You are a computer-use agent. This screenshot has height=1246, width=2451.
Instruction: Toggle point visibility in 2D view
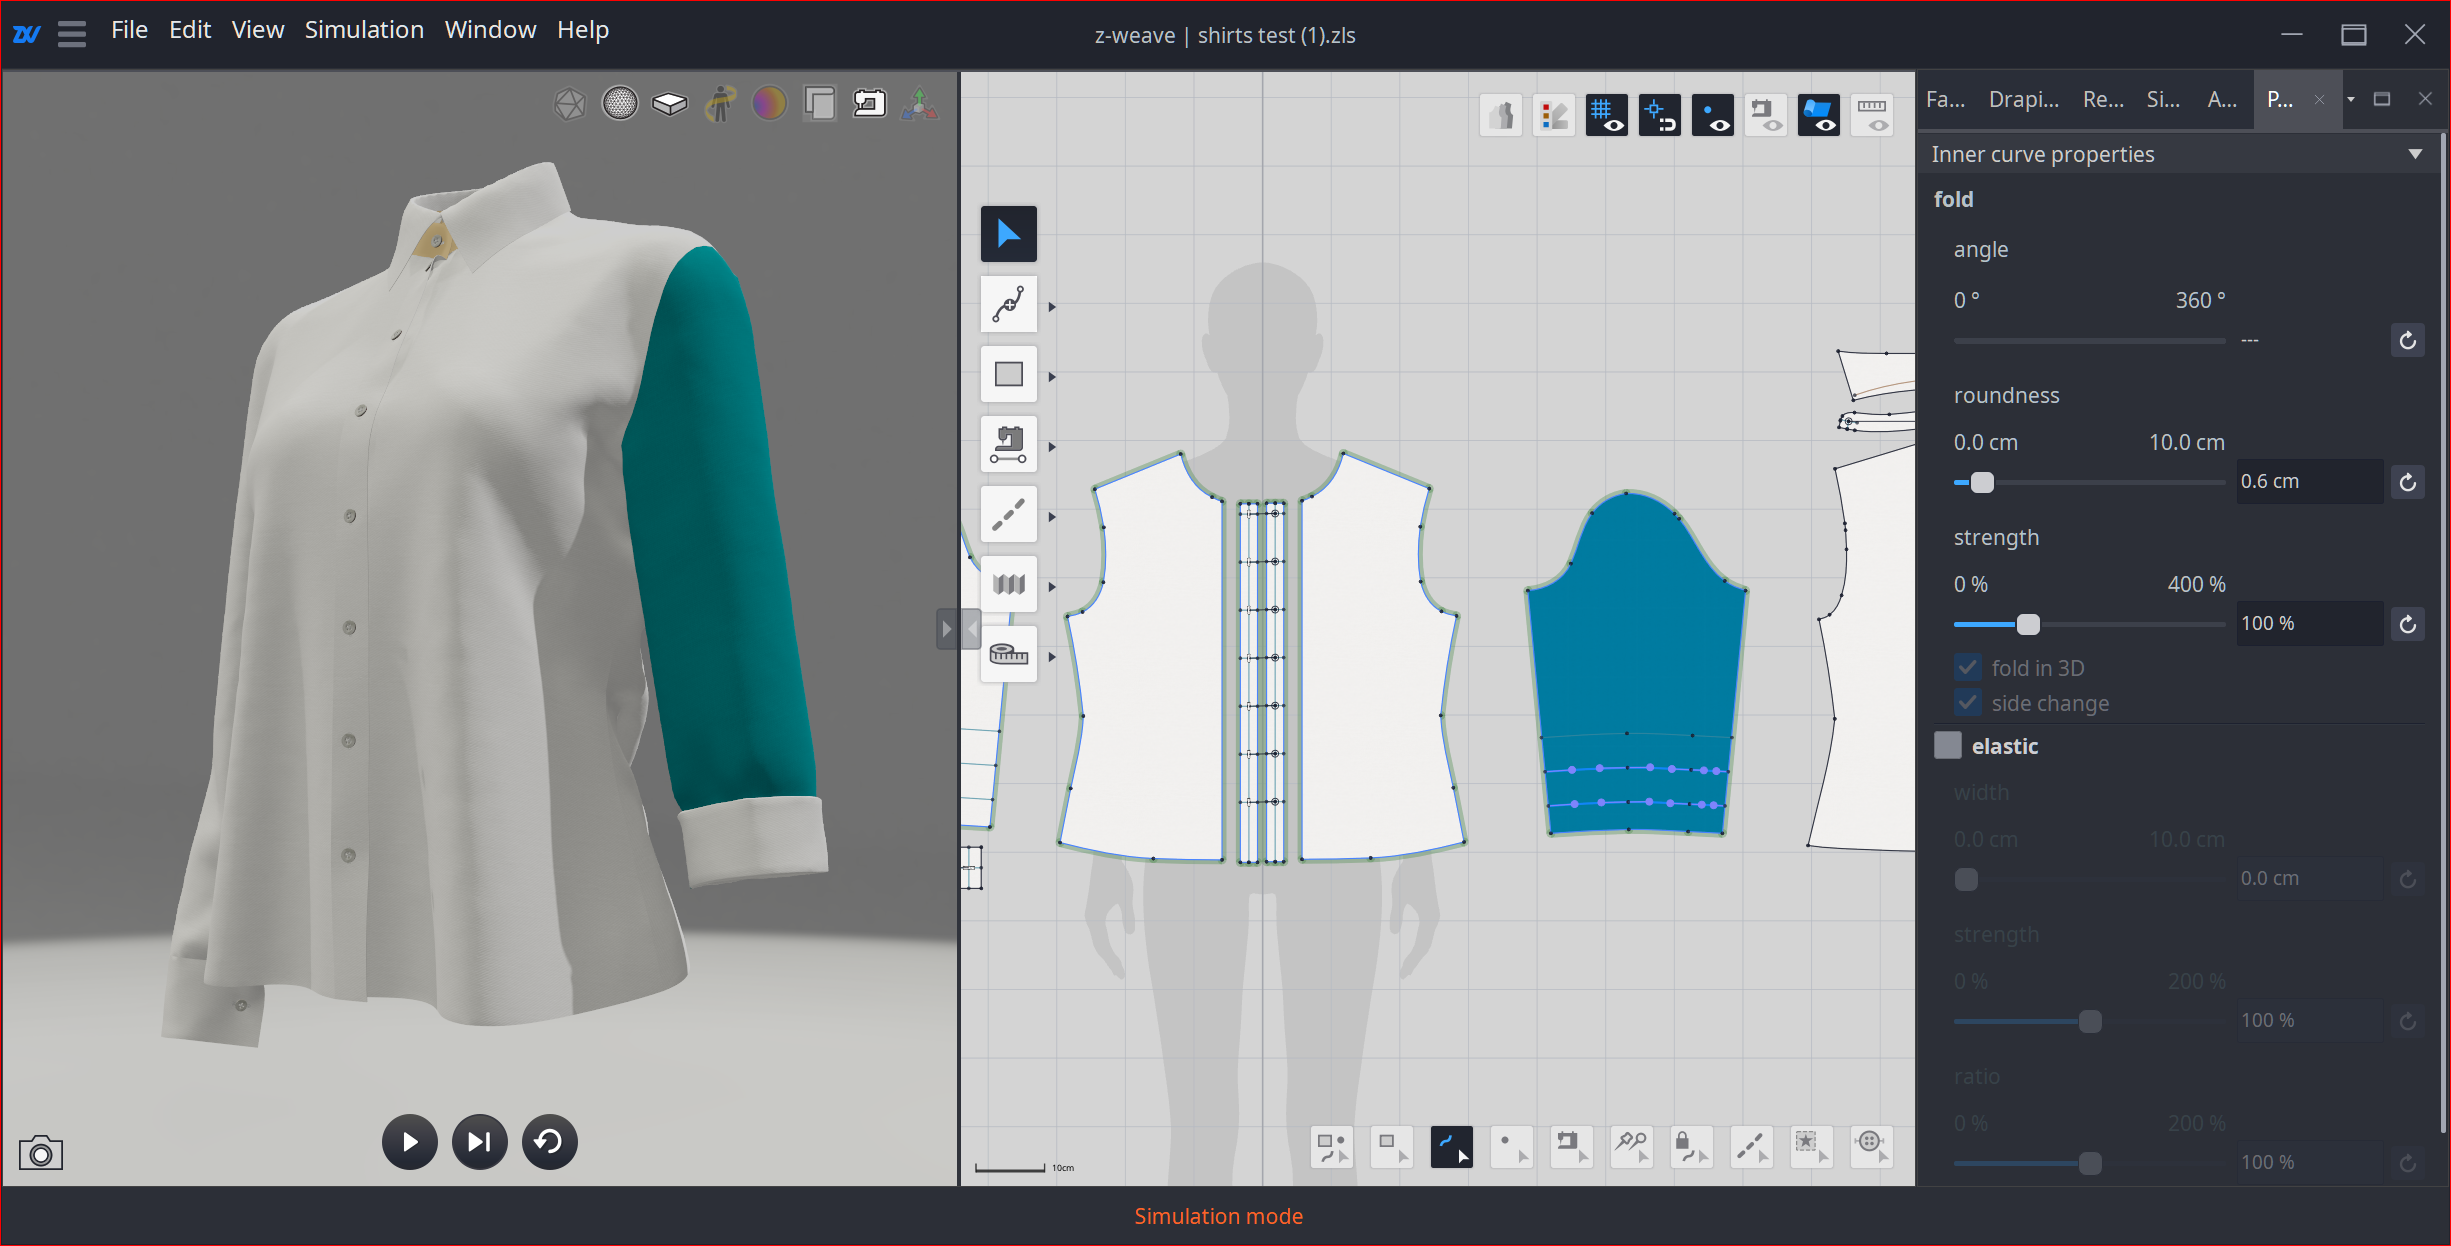coord(1713,115)
